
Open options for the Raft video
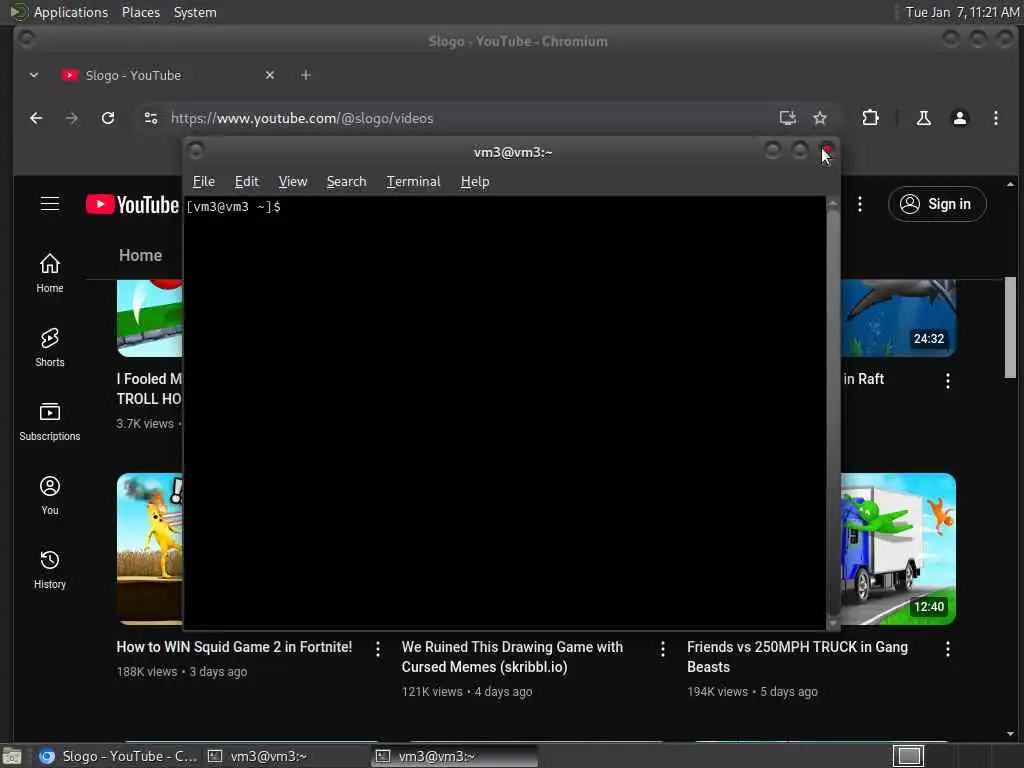point(948,381)
